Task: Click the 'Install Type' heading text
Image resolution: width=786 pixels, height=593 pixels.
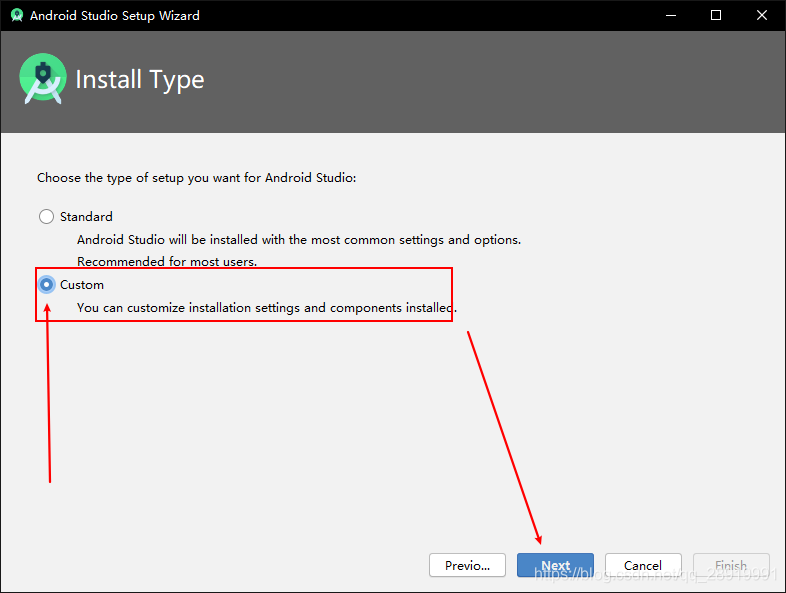Action: (140, 80)
